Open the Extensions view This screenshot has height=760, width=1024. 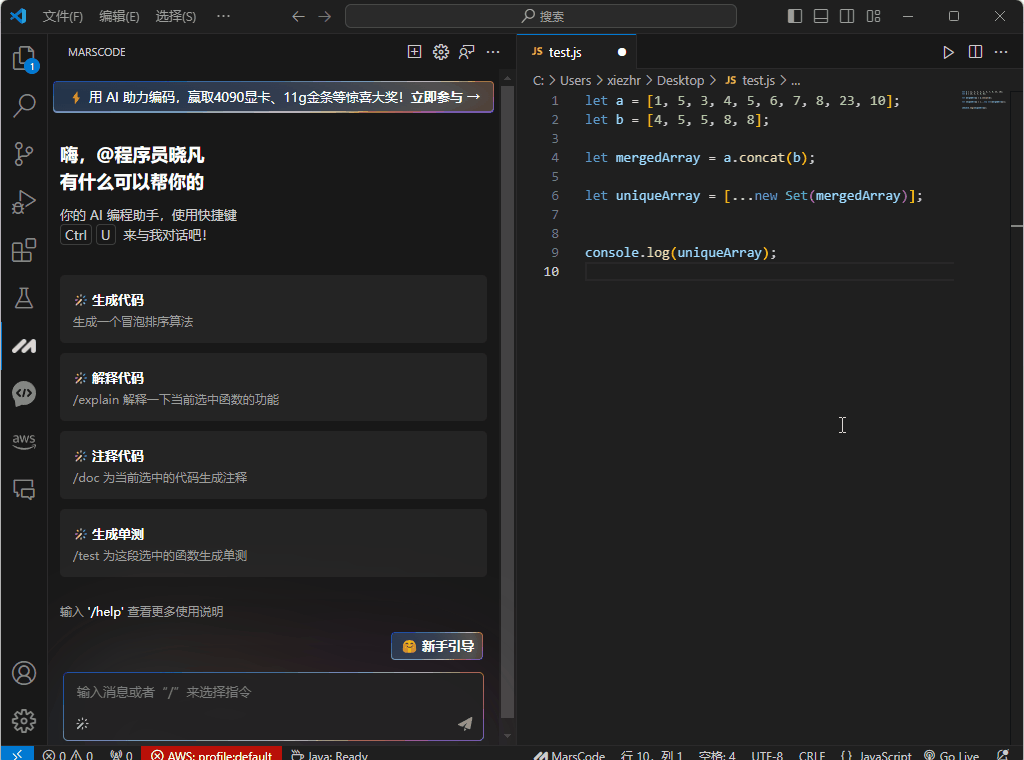pos(24,250)
